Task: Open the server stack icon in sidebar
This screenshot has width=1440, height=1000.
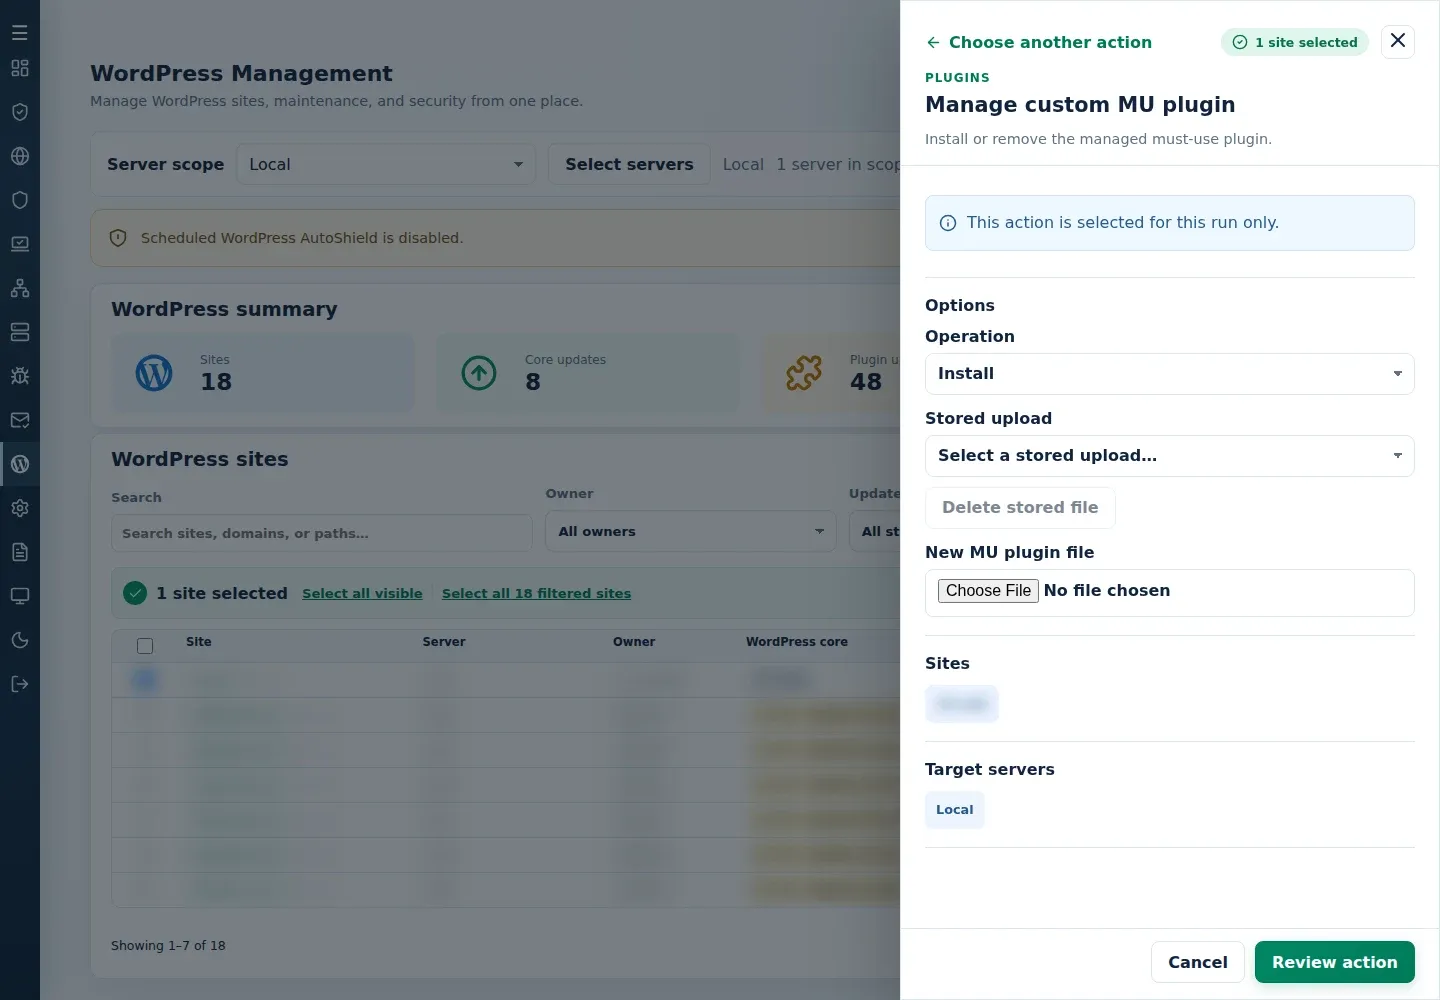Action: coord(20,332)
